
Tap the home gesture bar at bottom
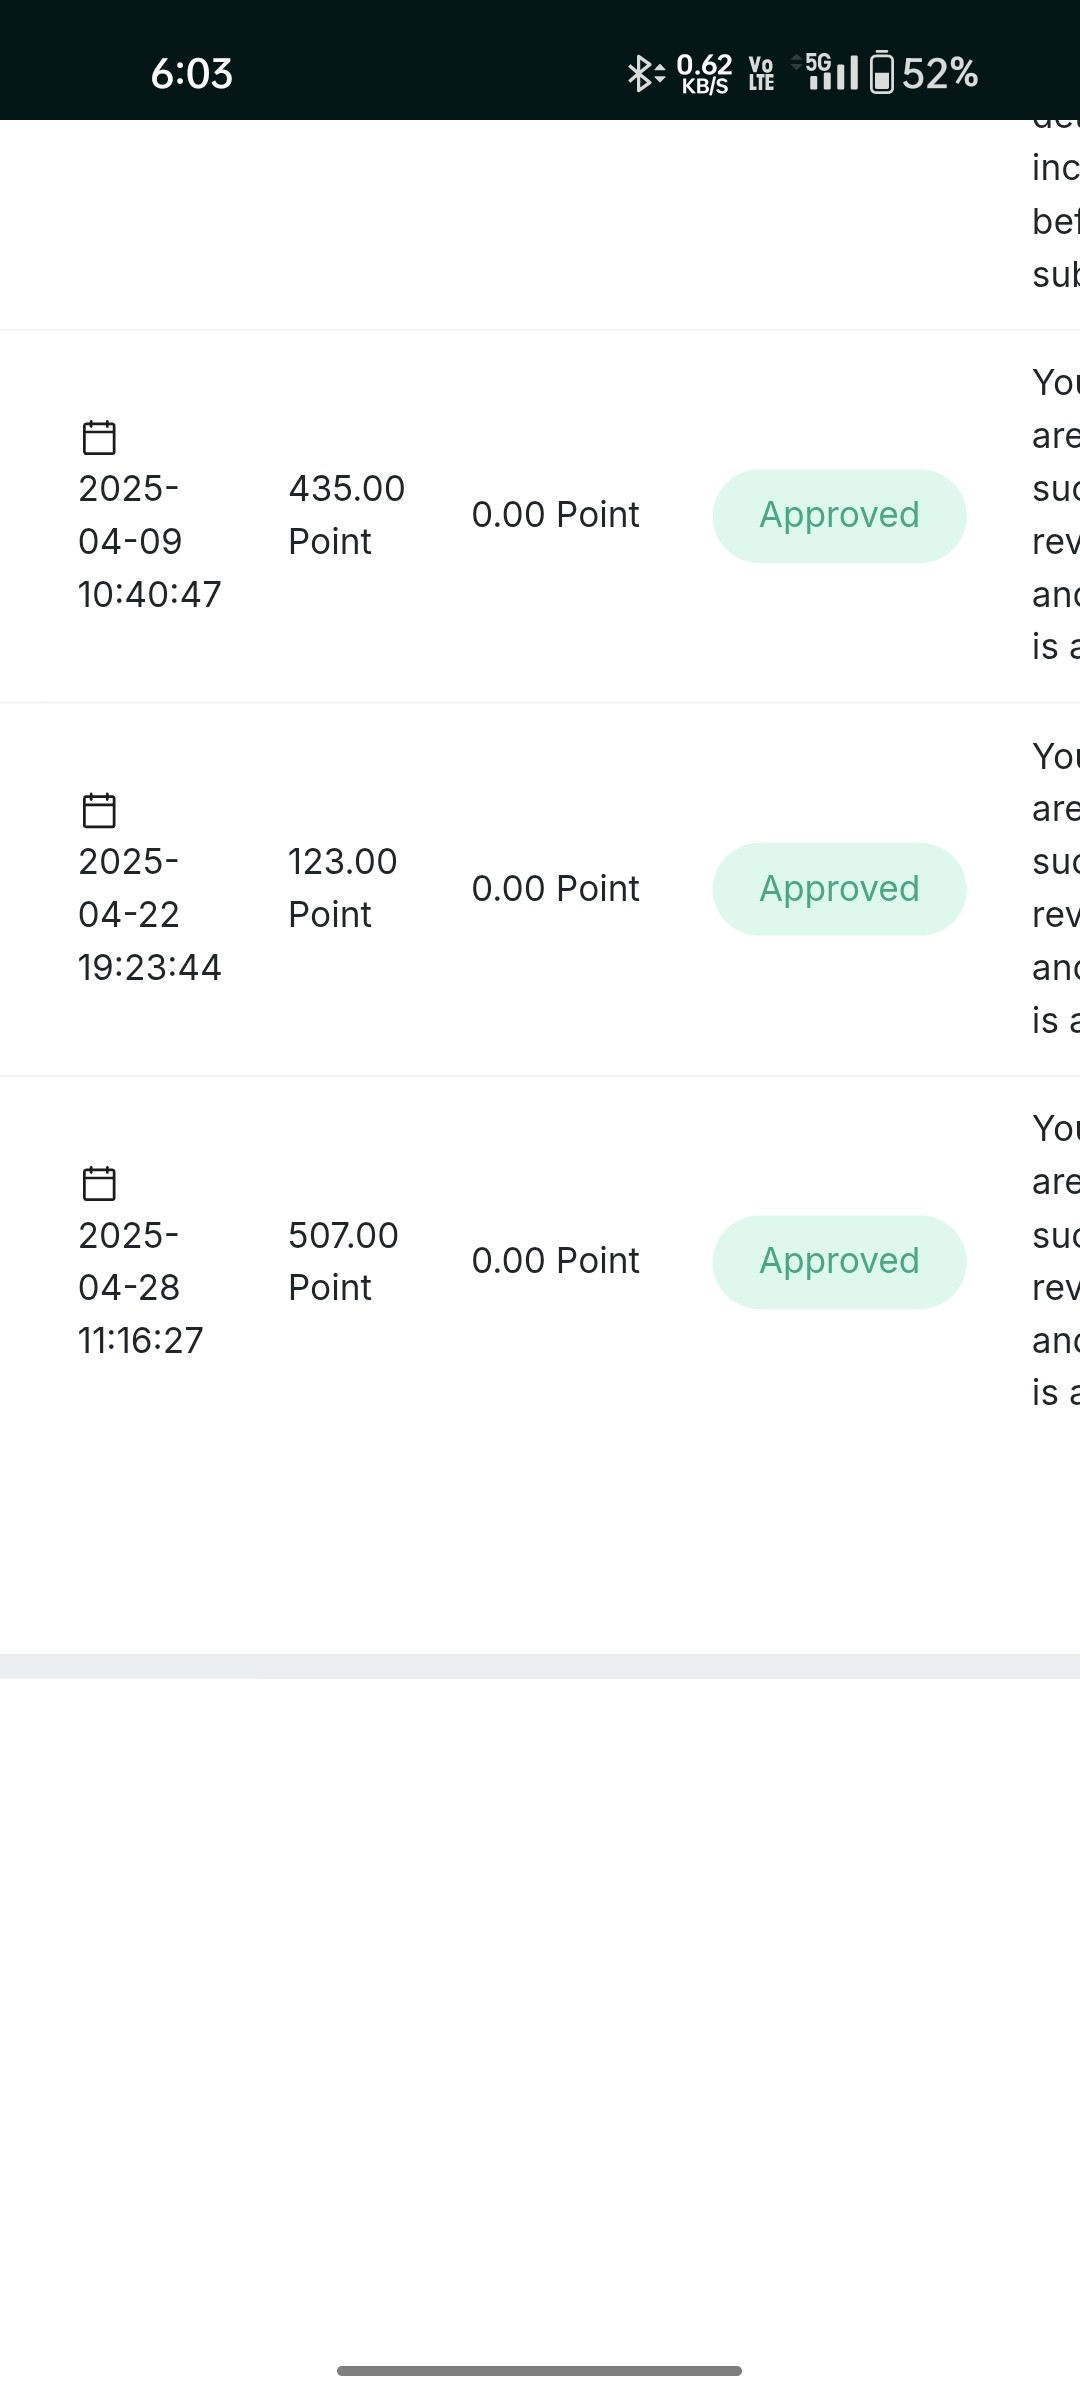click(539, 2371)
